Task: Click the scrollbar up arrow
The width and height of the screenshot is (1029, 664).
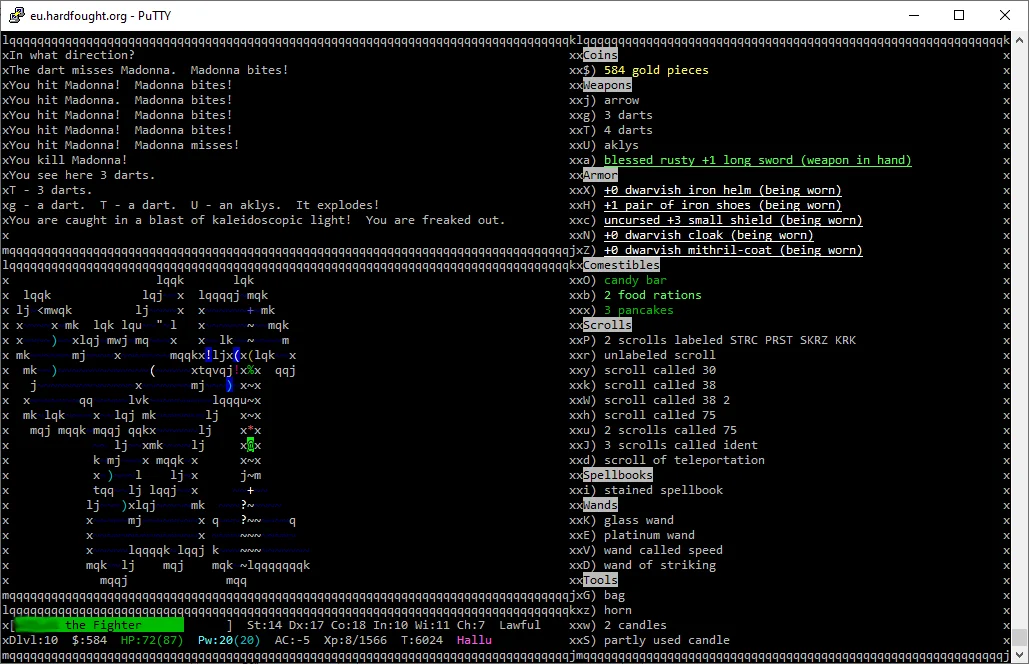Action: pyautogui.click(x=1019, y=39)
